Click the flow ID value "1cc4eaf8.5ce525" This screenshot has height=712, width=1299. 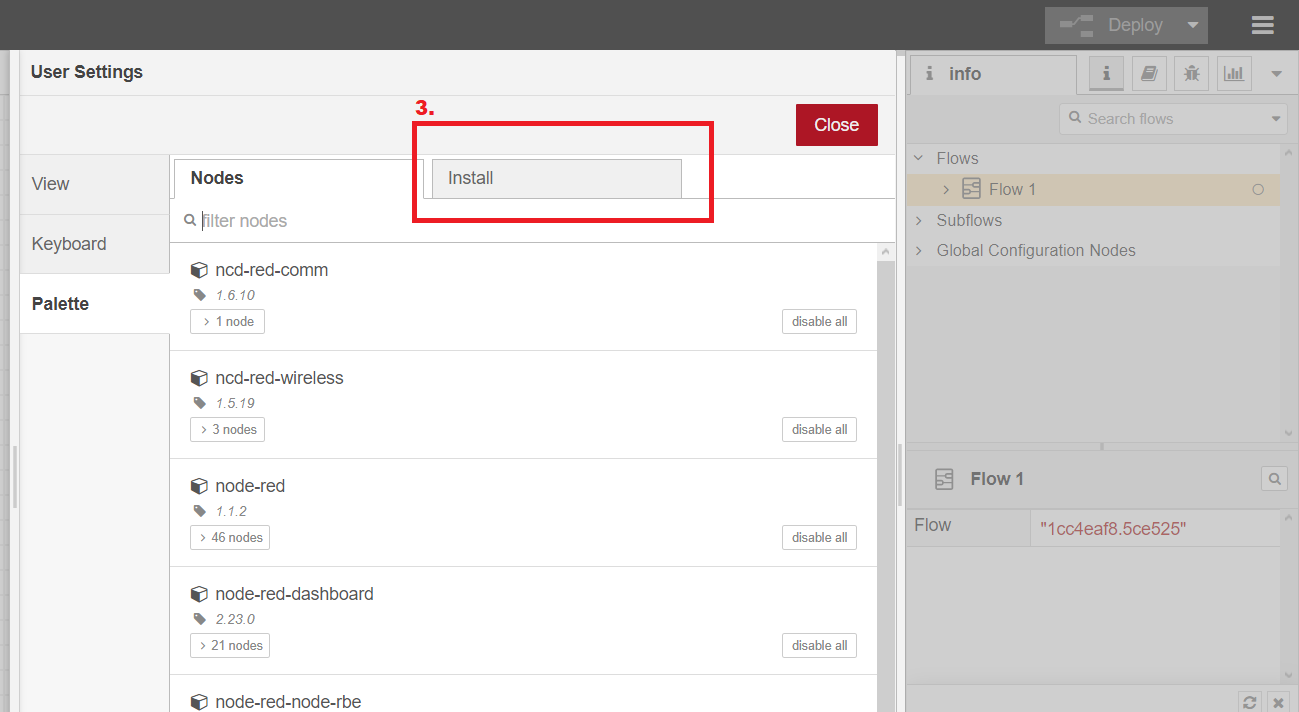[1113, 529]
